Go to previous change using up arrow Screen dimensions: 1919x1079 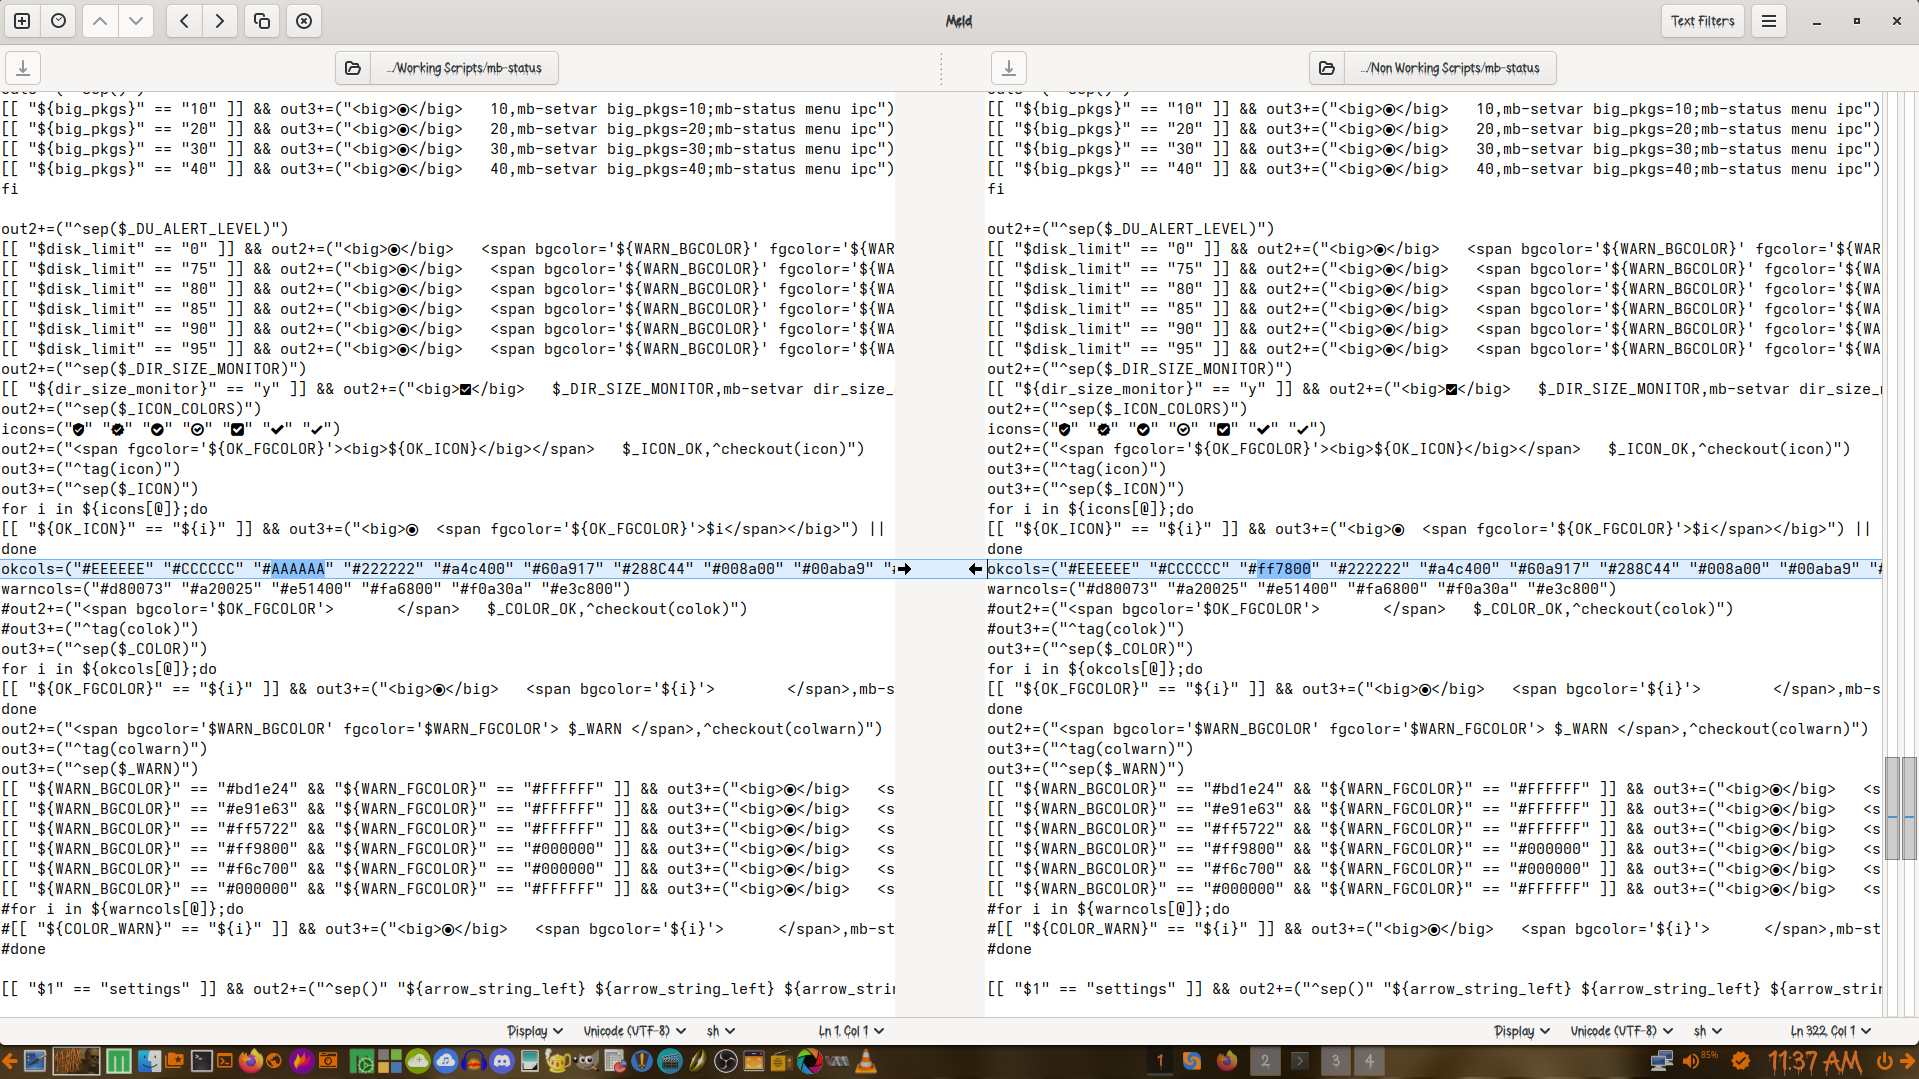(x=100, y=21)
